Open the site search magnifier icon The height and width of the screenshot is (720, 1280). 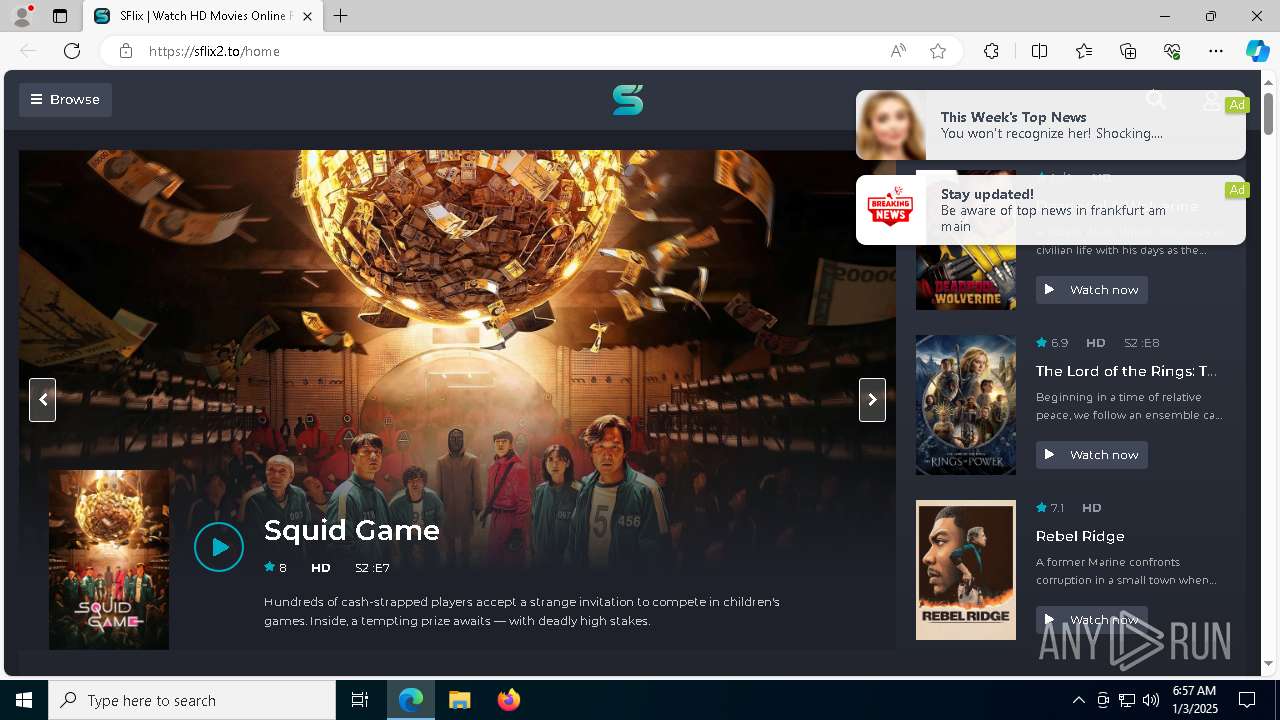(1156, 99)
